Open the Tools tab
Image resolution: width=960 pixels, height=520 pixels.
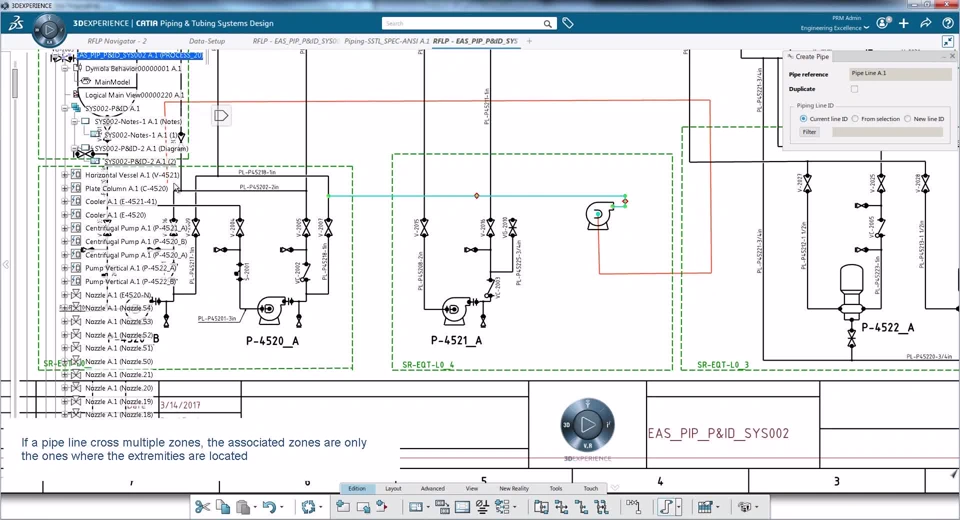[x=556, y=488]
